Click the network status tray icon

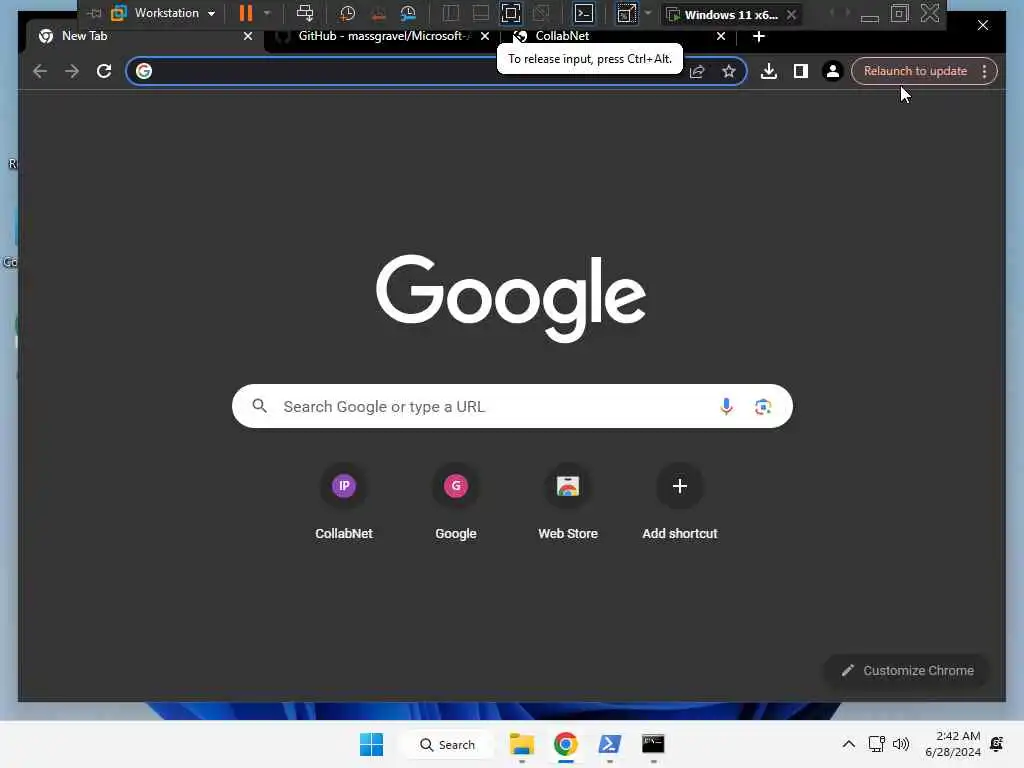click(876, 744)
